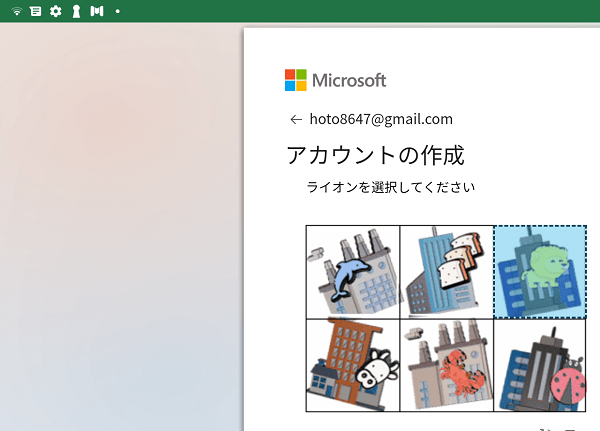Image resolution: width=600 pixels, height=431 pixels.
Task: Select the dolphin on factory tile
Action: (x=353, y=272)
